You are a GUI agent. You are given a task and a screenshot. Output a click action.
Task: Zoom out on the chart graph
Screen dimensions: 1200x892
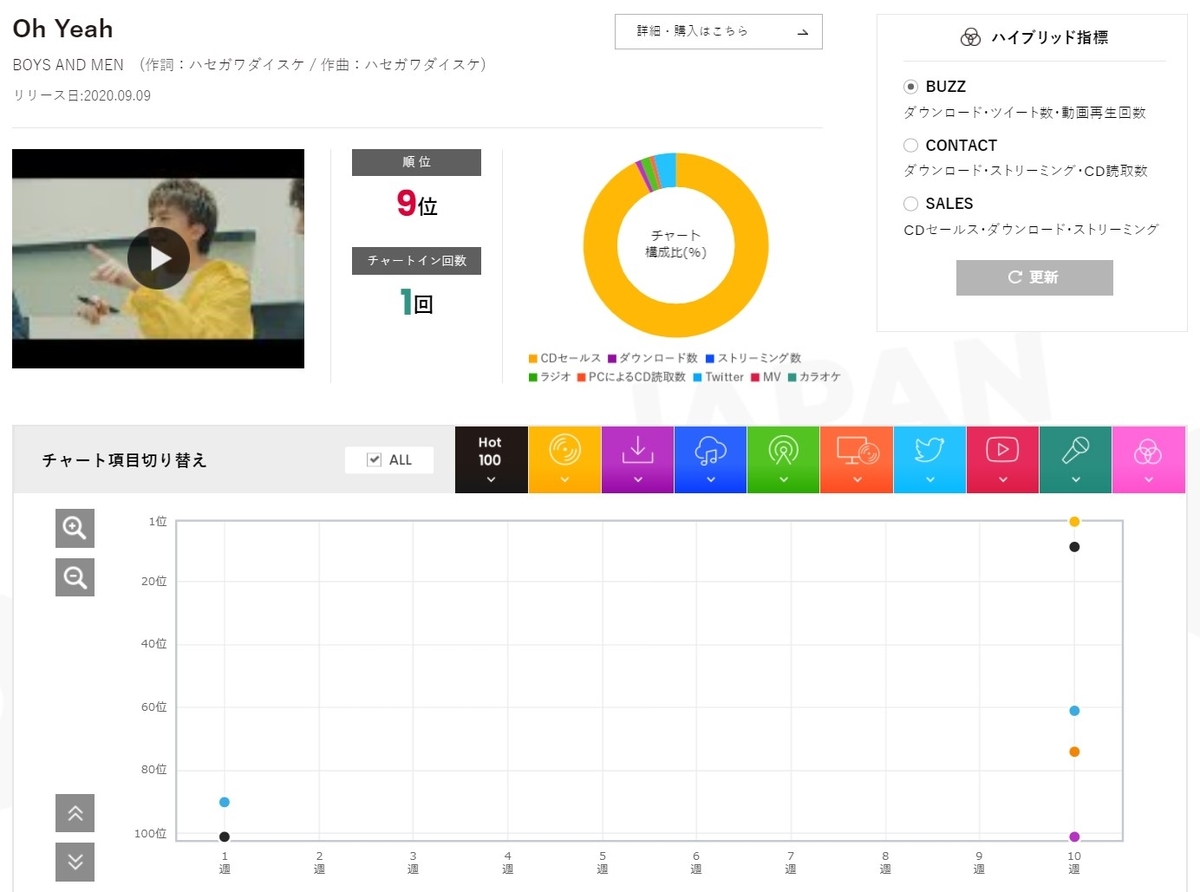[75, 577]
